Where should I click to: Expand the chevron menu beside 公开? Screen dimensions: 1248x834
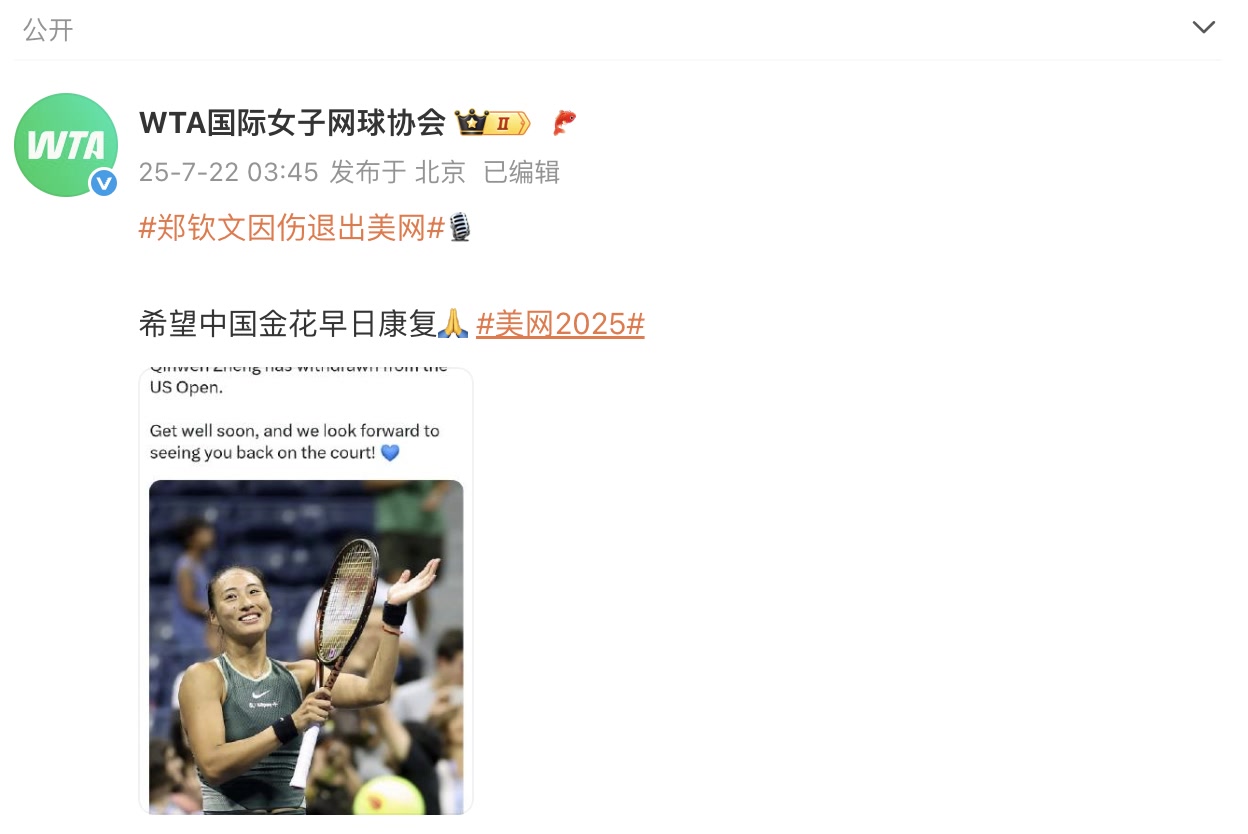coord(1203,27)
